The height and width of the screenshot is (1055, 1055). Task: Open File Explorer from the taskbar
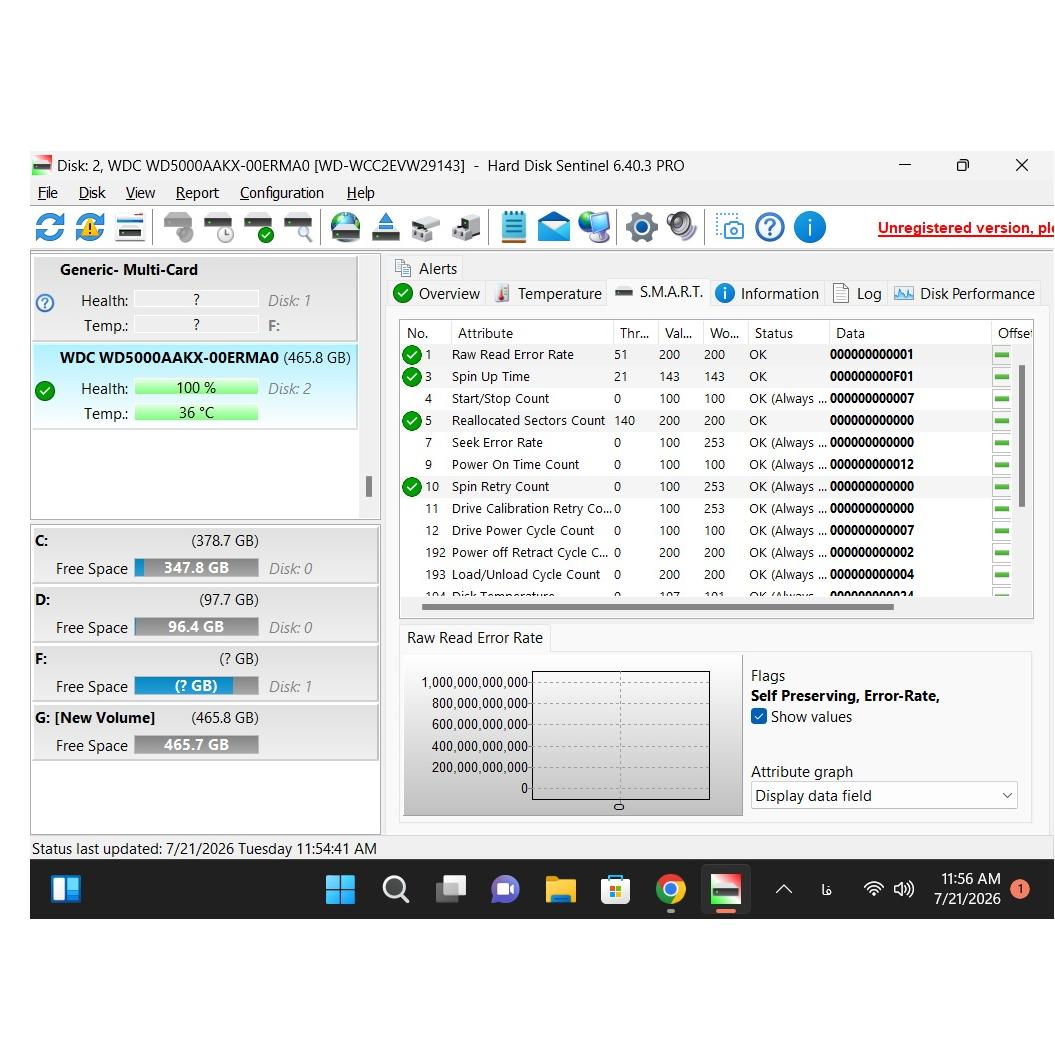coord(560,889)
